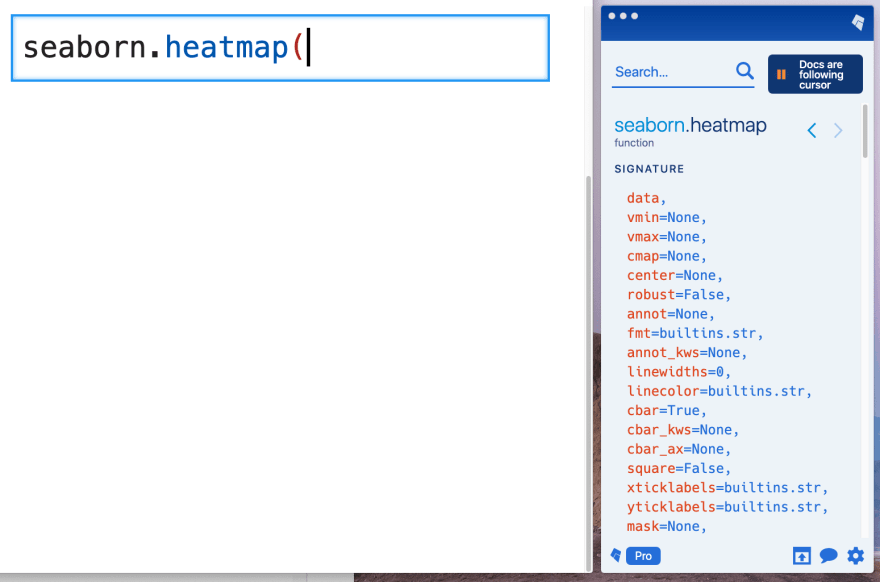Click the Kite logo beside Pro
The height and width of the screenshot is (582, 880).
tap(616, 556)
